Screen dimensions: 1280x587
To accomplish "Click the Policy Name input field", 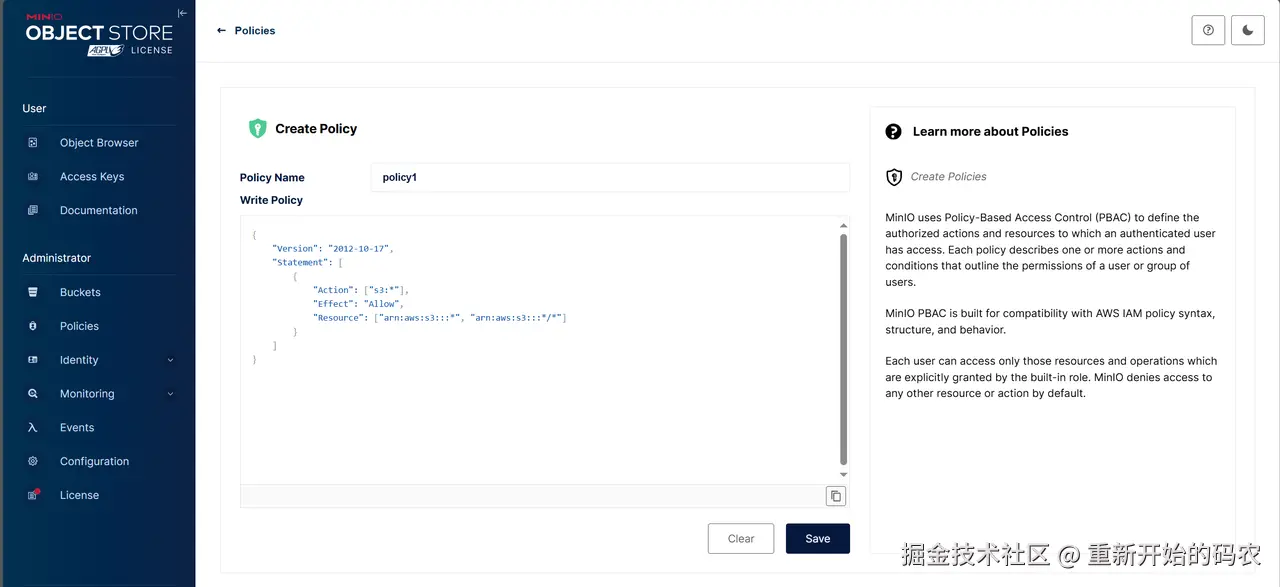I will [610, 177].
